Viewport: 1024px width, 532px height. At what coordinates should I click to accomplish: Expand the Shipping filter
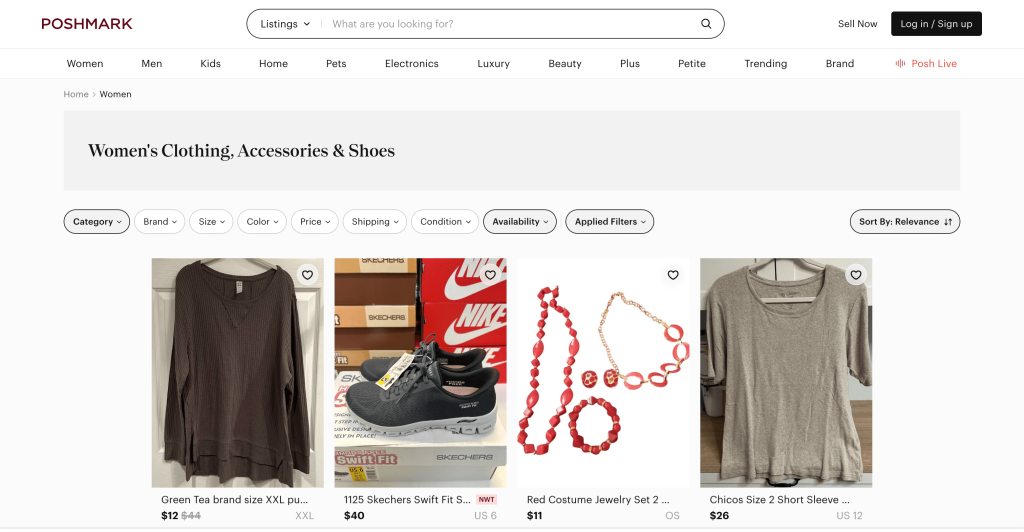(x=375, y=221)
